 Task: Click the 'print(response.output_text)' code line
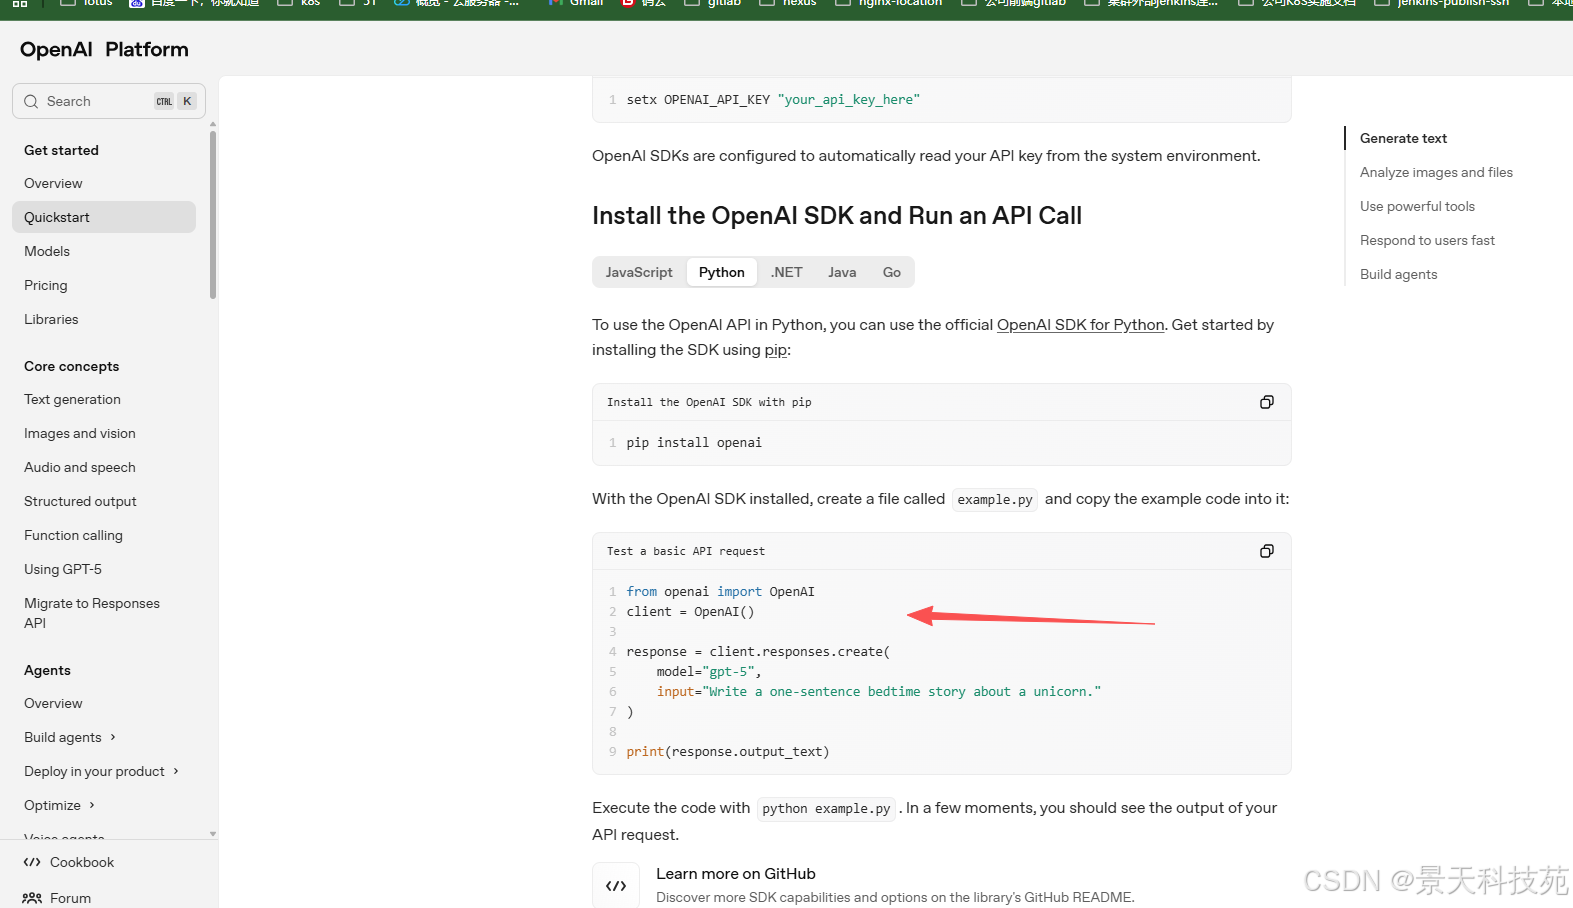coord(728,751)
